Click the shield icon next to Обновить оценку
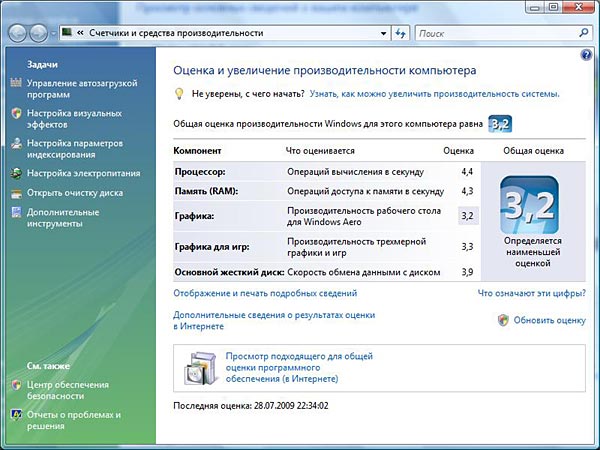The width and height of the screenshot is (600, 450). (x=503, y=320)
